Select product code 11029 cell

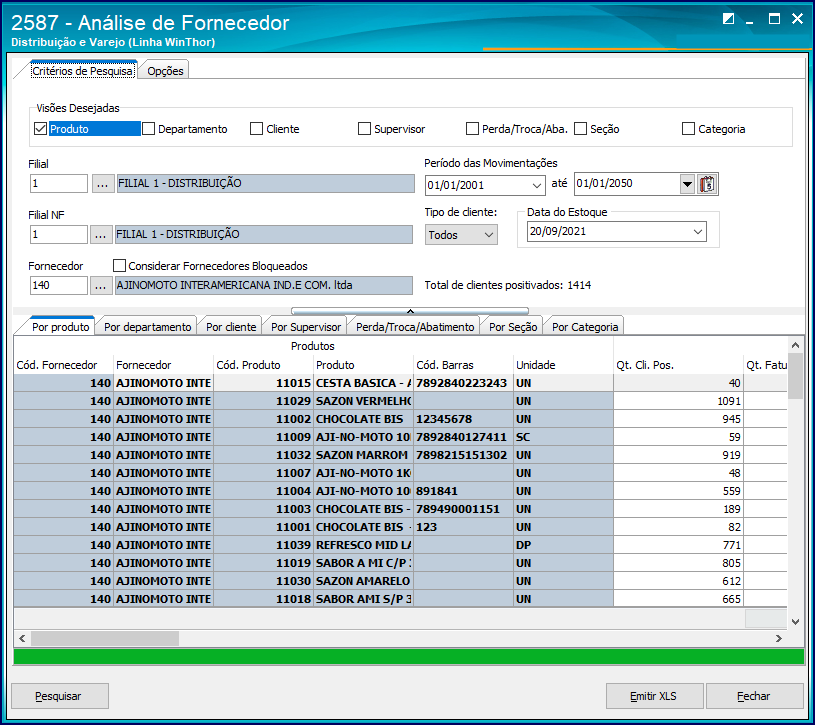[x=263, y=401]
